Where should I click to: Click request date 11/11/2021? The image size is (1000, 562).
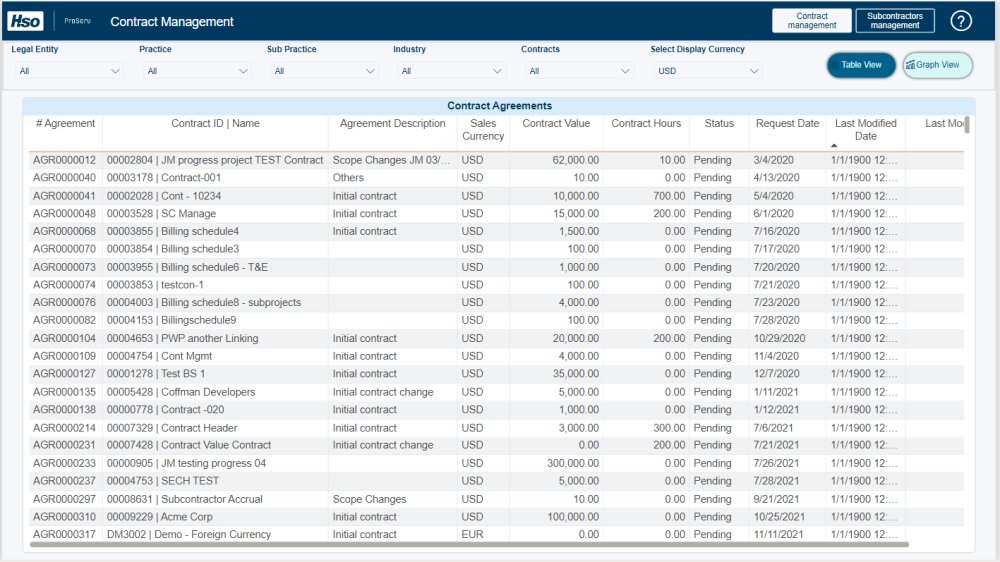click(x=778, y=535)
